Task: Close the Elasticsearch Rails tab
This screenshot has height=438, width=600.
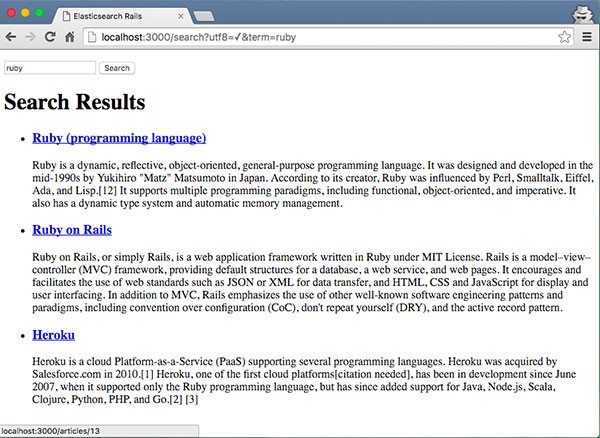Action: point(181,16)
